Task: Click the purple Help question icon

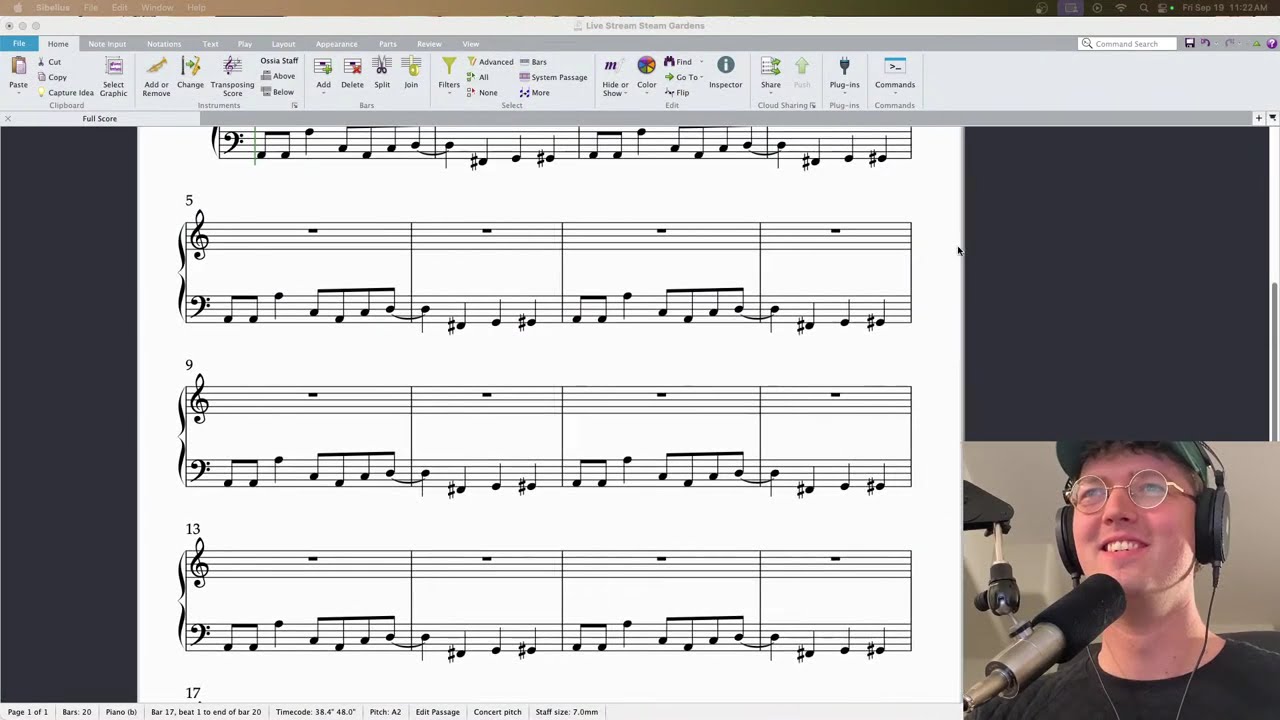Action: click(1273, 43)
